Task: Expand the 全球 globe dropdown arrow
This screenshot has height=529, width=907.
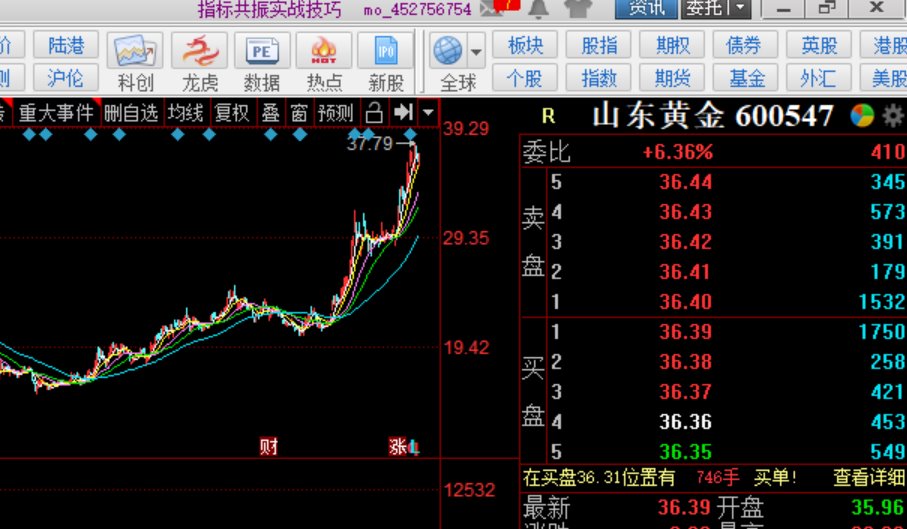Action: pyautogui.click(x=477, y=52)
